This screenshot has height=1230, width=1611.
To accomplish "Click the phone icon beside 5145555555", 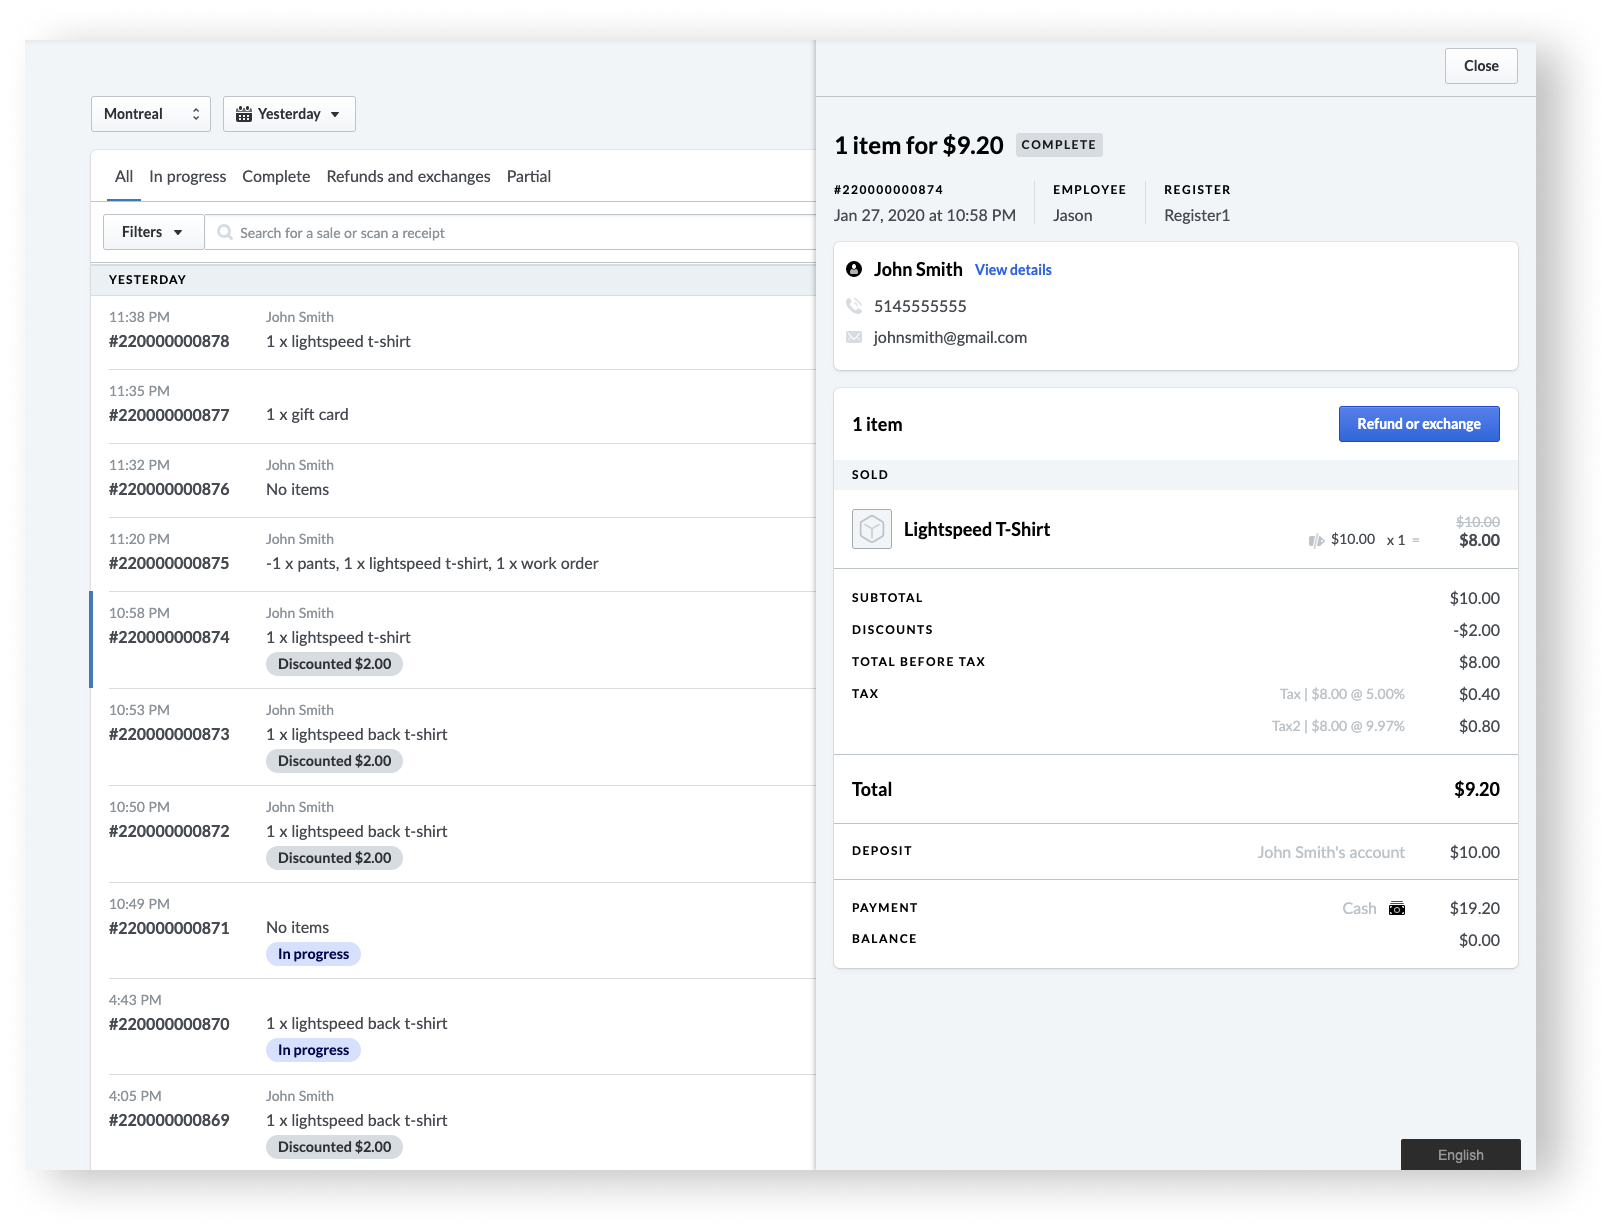I will point(854,306).
